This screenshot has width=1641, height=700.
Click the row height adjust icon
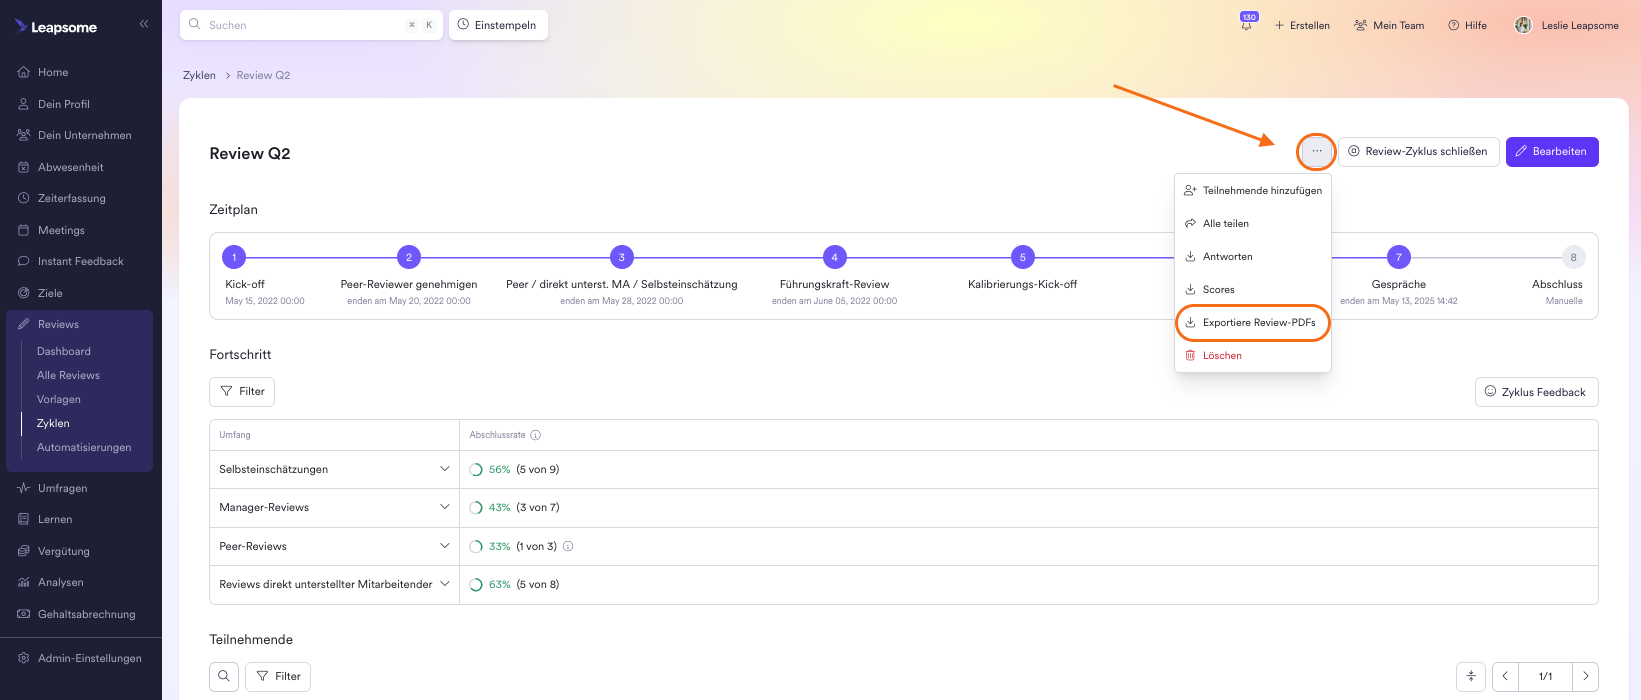[x=1471, y=677]
